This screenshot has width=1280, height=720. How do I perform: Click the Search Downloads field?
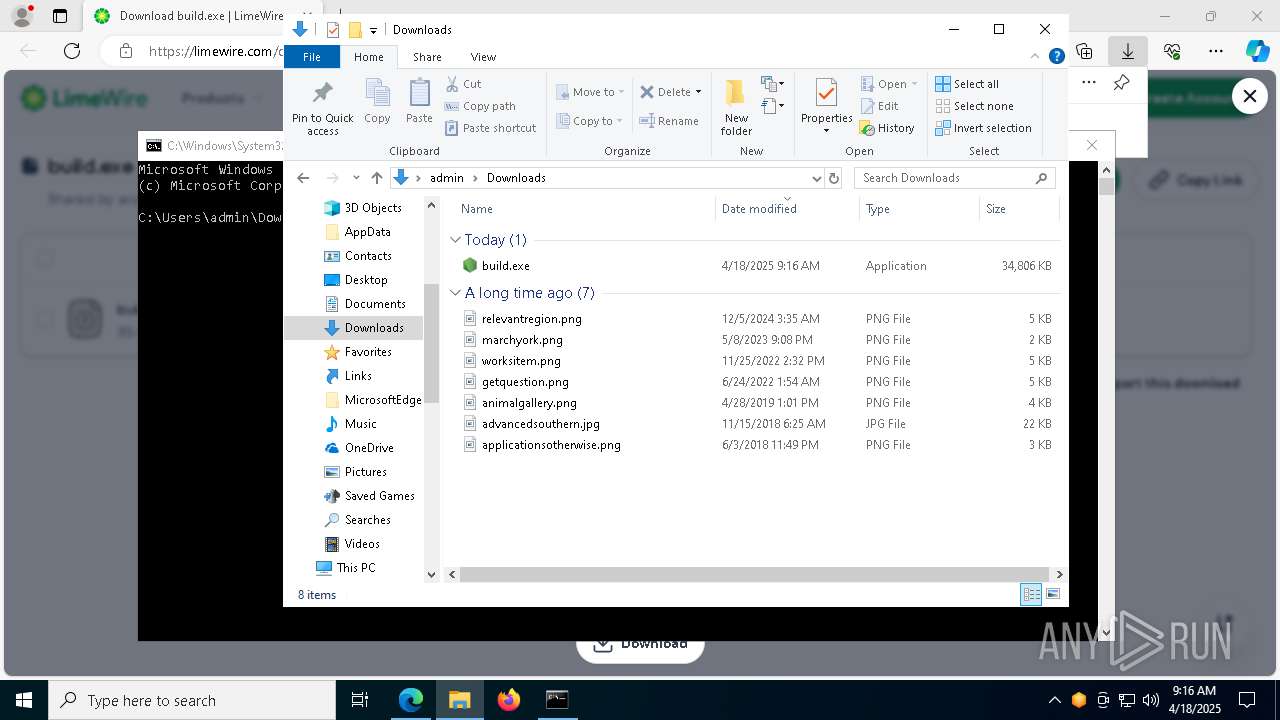[x=955, y=178]
